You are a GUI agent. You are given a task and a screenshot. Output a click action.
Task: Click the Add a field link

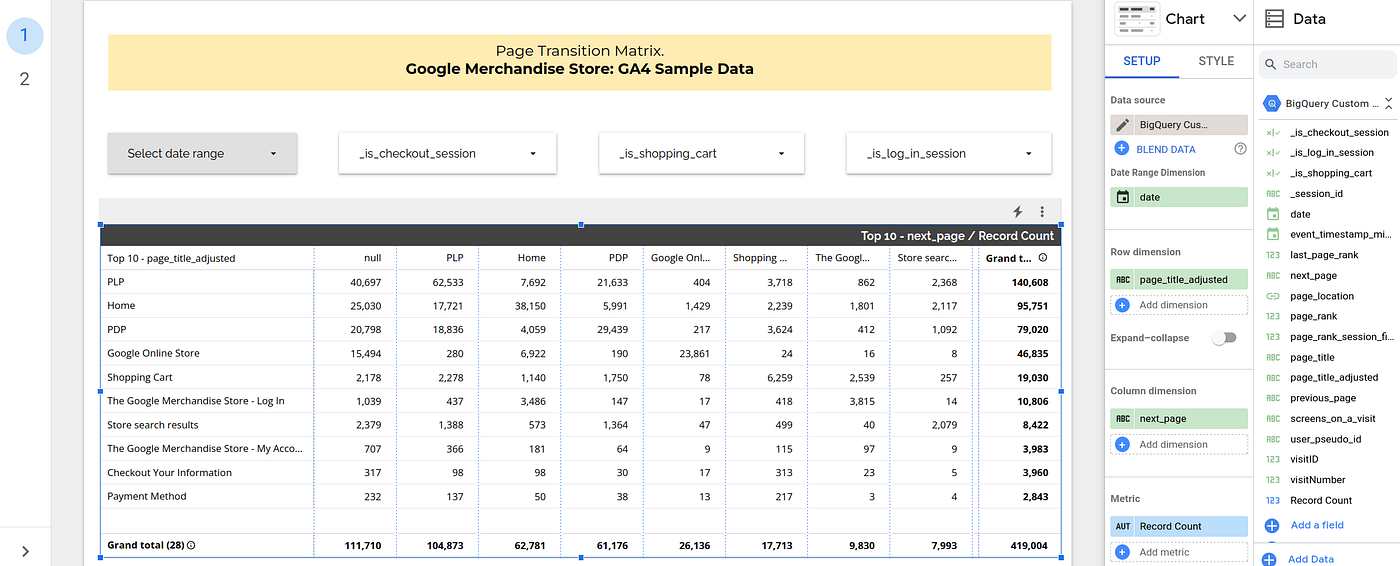pos(1317,525)
